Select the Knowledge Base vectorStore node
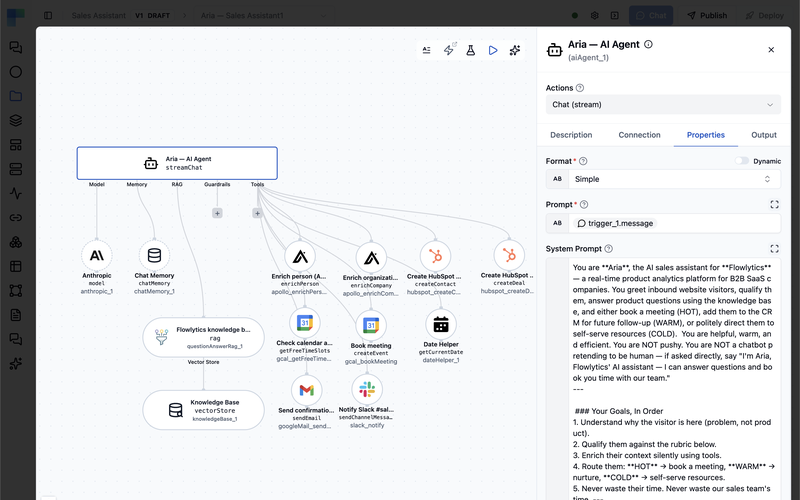Image resolution: width=800 pixels, height=500 pixels. point(204,410)
